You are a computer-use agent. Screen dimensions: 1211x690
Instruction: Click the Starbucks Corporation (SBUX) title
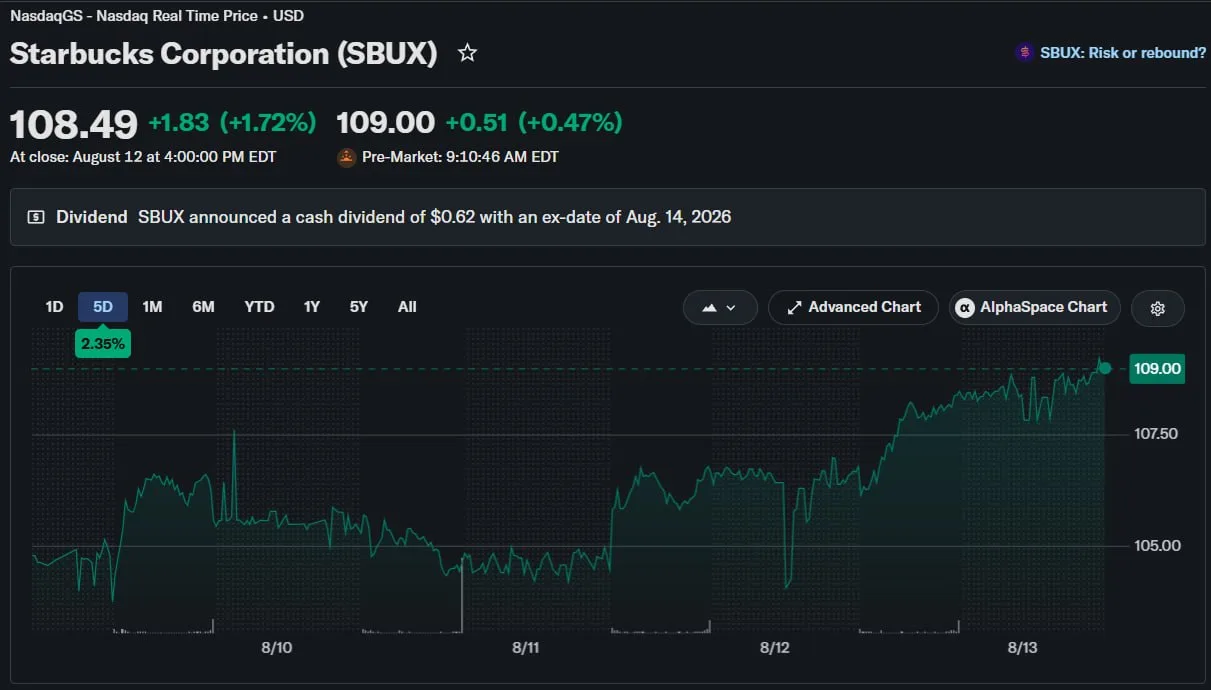[x=224, y=53]
